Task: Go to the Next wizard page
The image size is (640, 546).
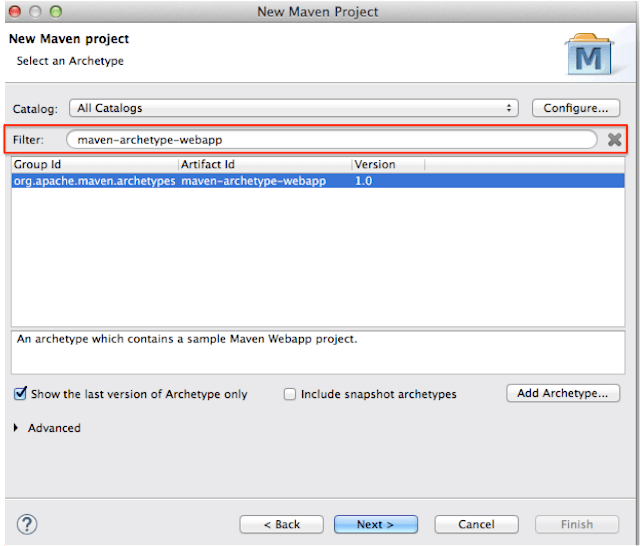Action: pos(375,524)
